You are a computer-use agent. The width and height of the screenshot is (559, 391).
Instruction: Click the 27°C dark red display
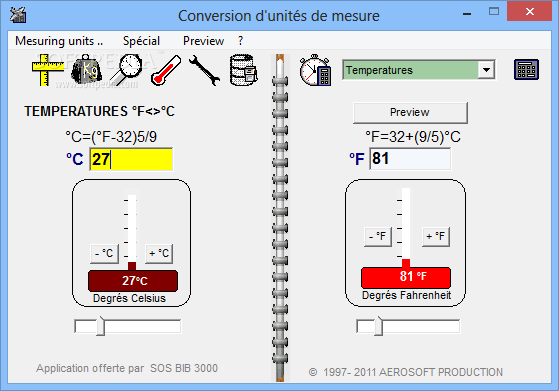pos(133,281)
